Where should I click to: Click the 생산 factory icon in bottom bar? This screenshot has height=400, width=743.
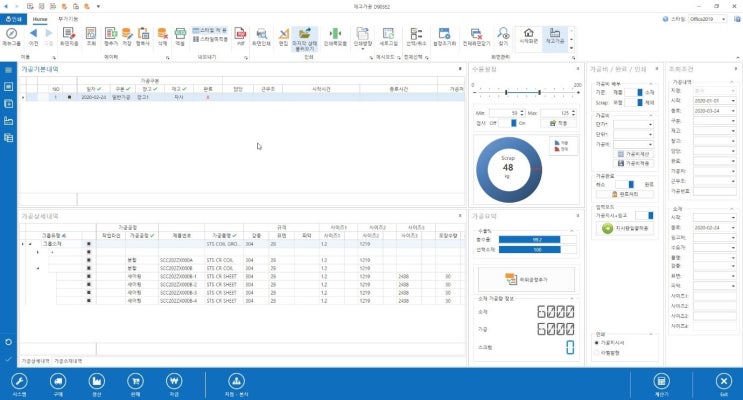97,385
